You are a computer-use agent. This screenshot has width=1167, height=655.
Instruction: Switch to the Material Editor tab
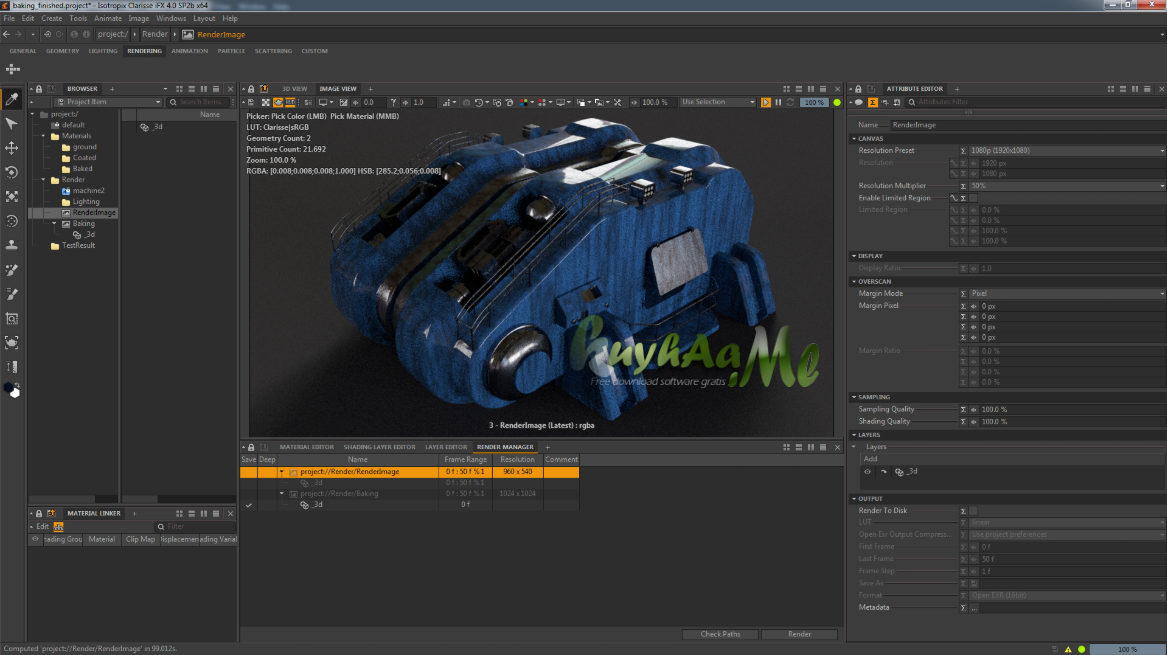coord(307,447)
